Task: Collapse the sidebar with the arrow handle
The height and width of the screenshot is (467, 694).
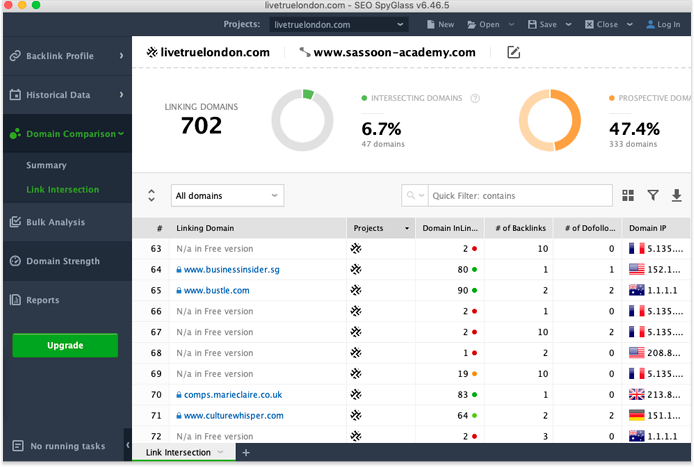Action: tap(128, 445)
